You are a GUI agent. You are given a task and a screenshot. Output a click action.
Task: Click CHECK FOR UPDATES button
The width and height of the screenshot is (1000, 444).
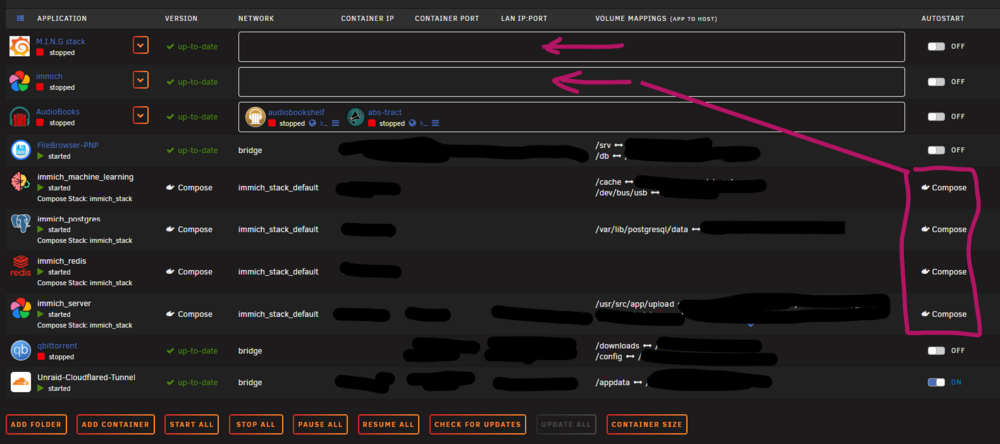click(x=478, y=425)
